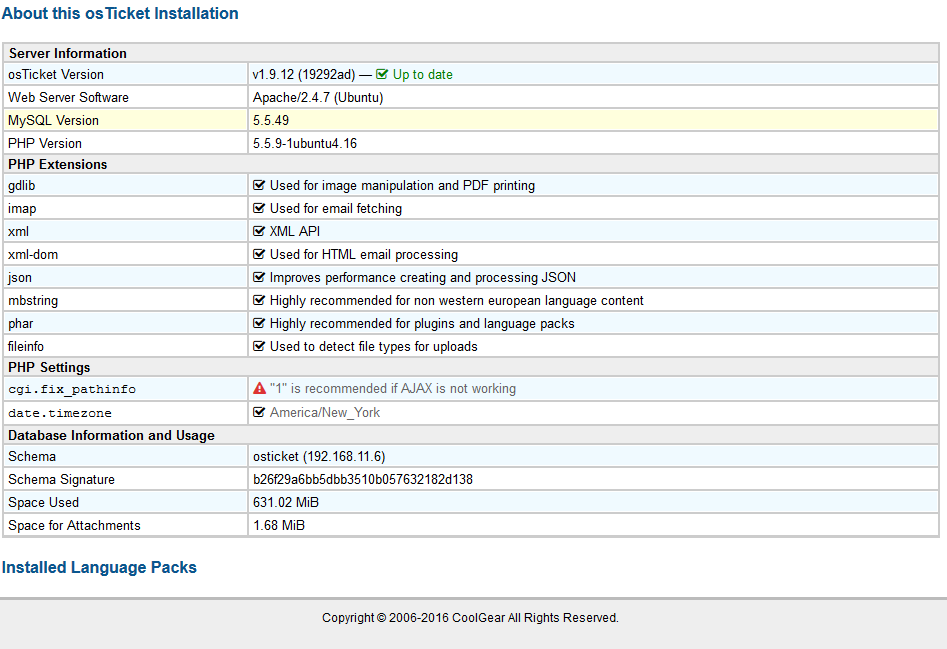
Task: Click the non western european language description
Action: click(457, 300)
